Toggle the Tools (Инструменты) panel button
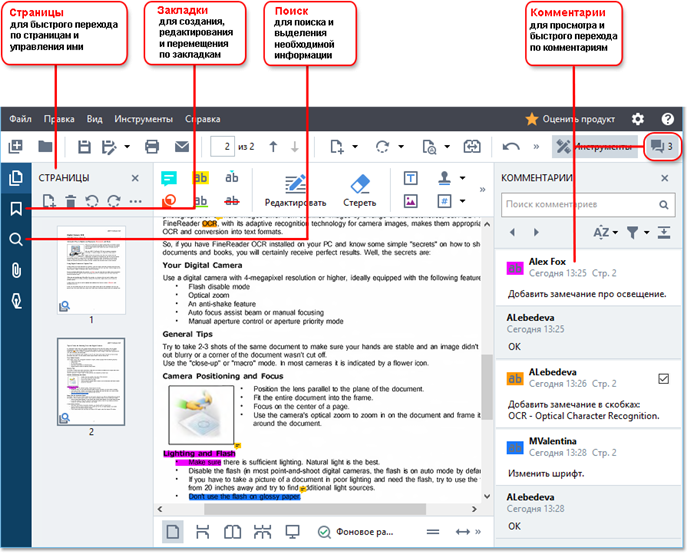This screenshot has width=690, height=557. click(x=595, y=147)
